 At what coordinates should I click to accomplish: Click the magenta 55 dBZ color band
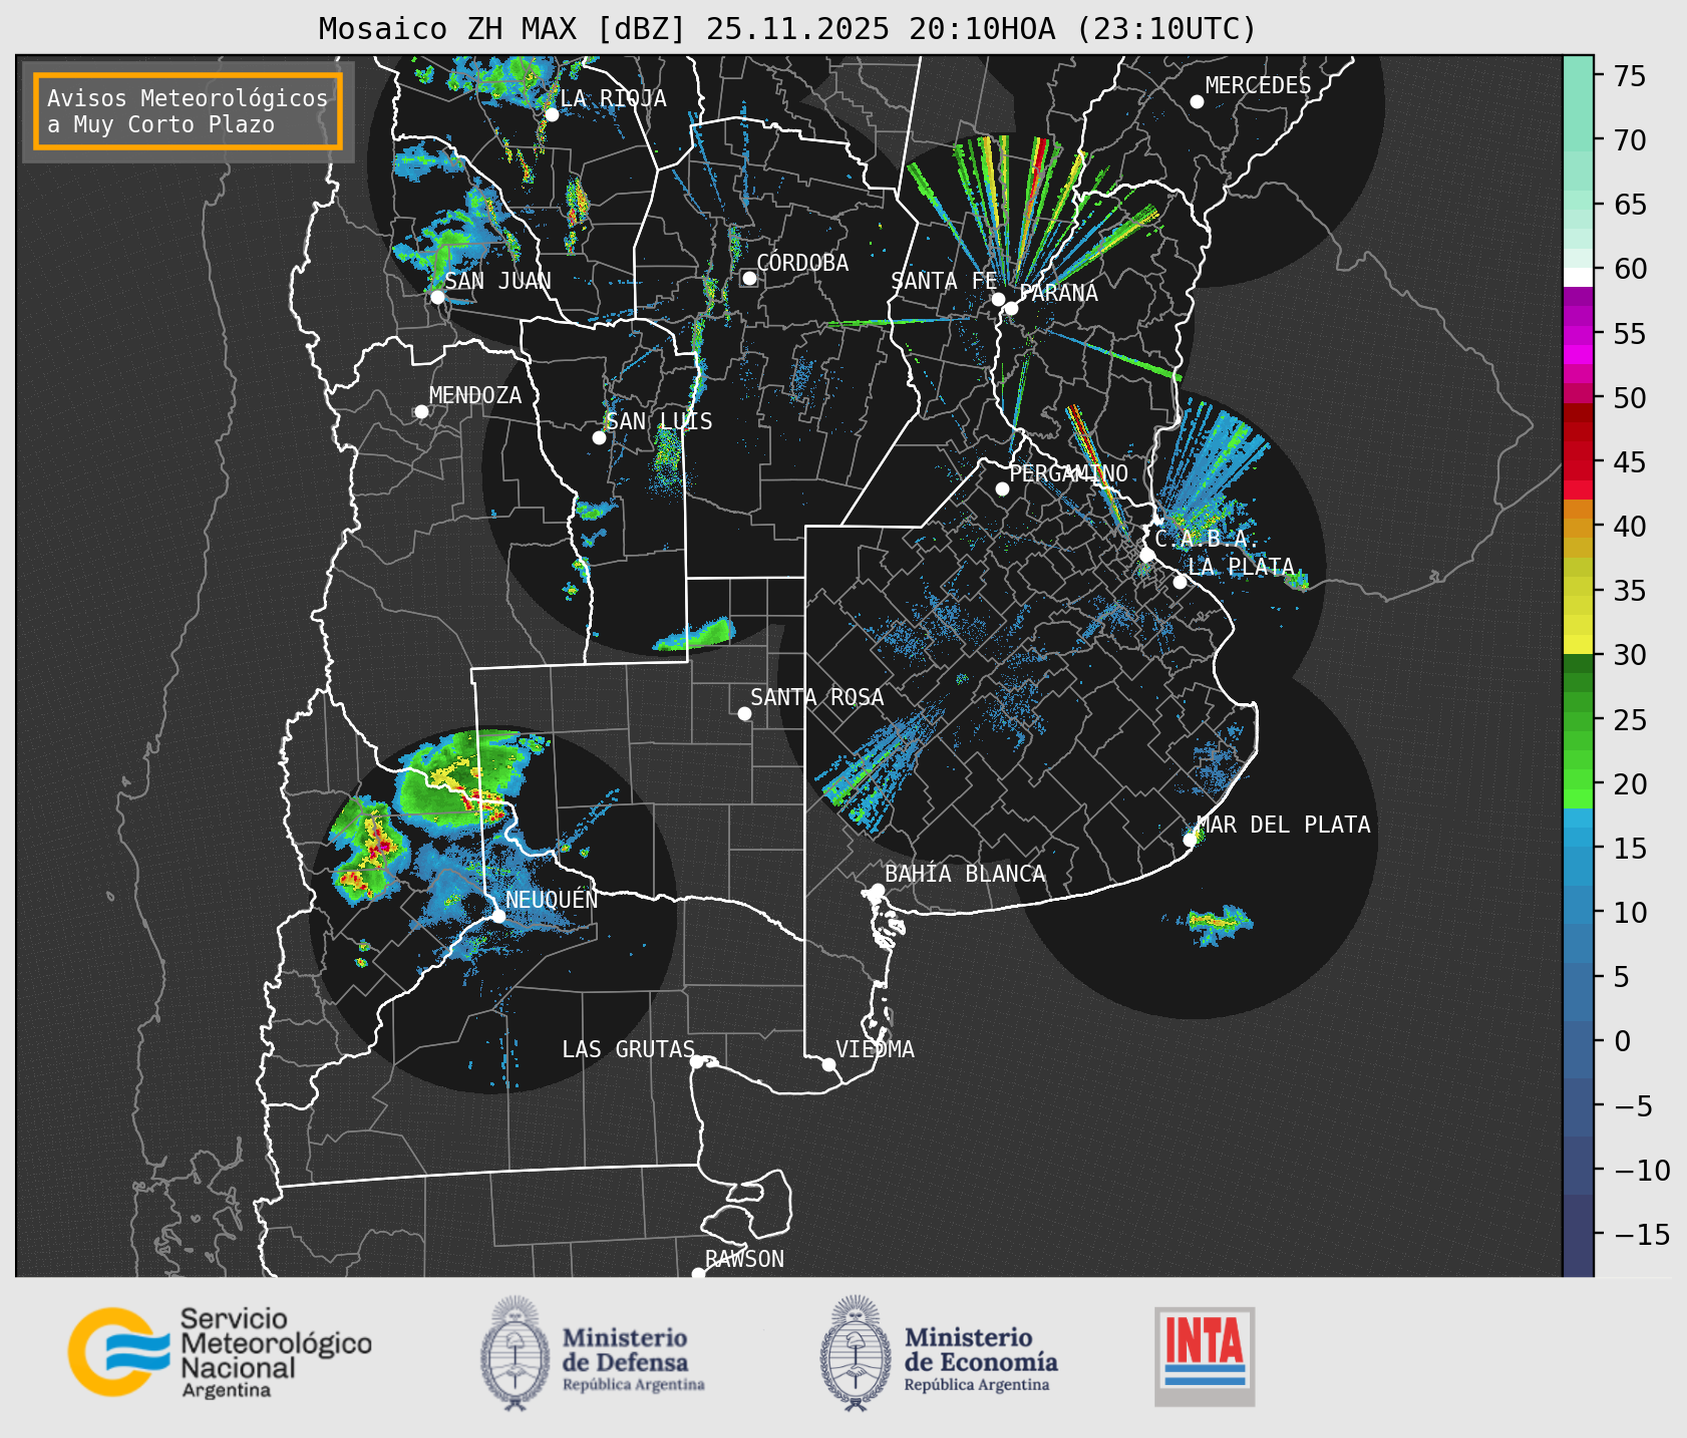pyautogui.click(x=1578, y=333)
